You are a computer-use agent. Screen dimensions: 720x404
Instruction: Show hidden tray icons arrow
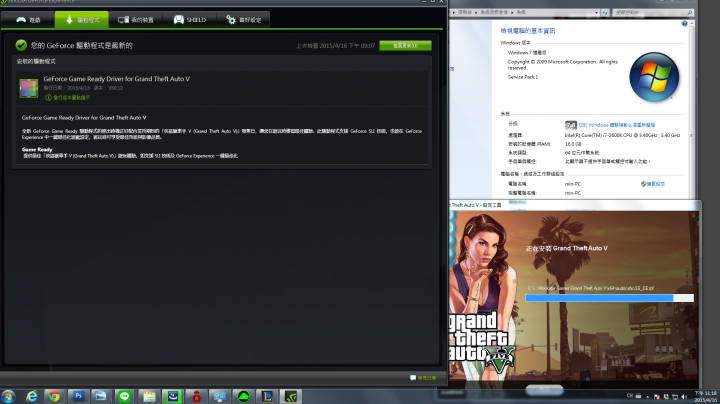click(647, 396)
